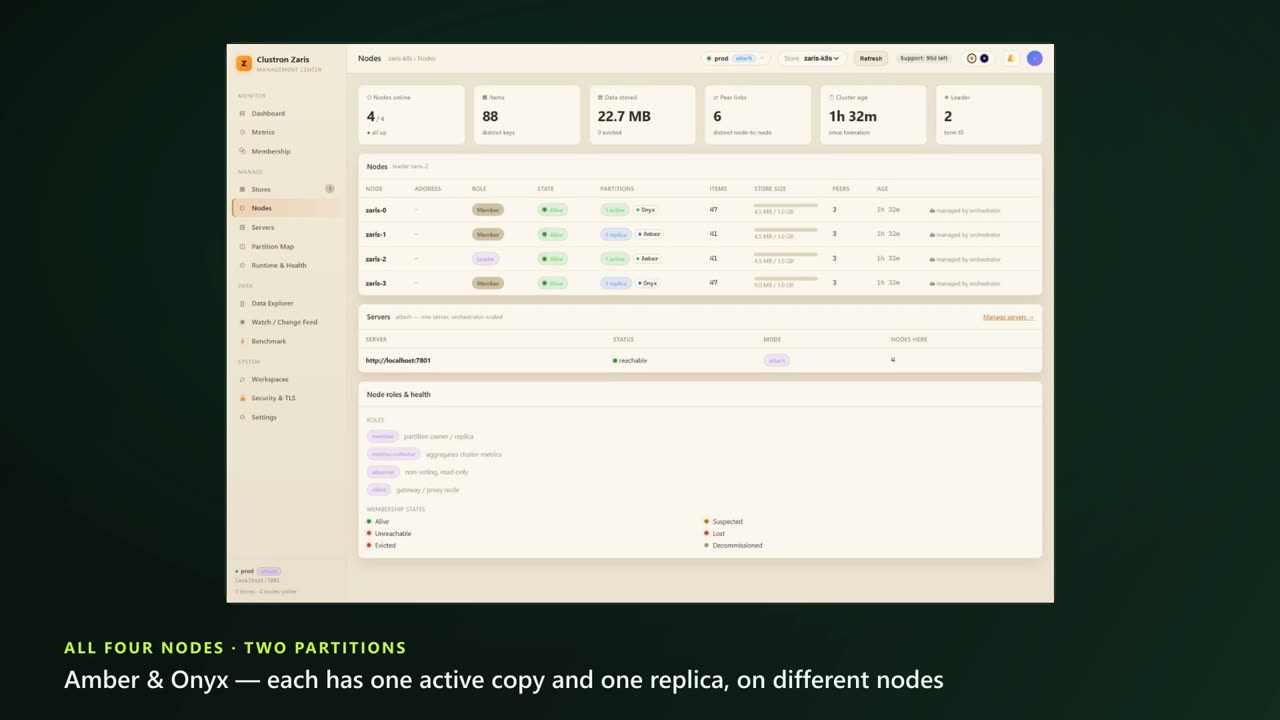
Task: Click the Security & TLS lock icon
Action: [242, 398]
